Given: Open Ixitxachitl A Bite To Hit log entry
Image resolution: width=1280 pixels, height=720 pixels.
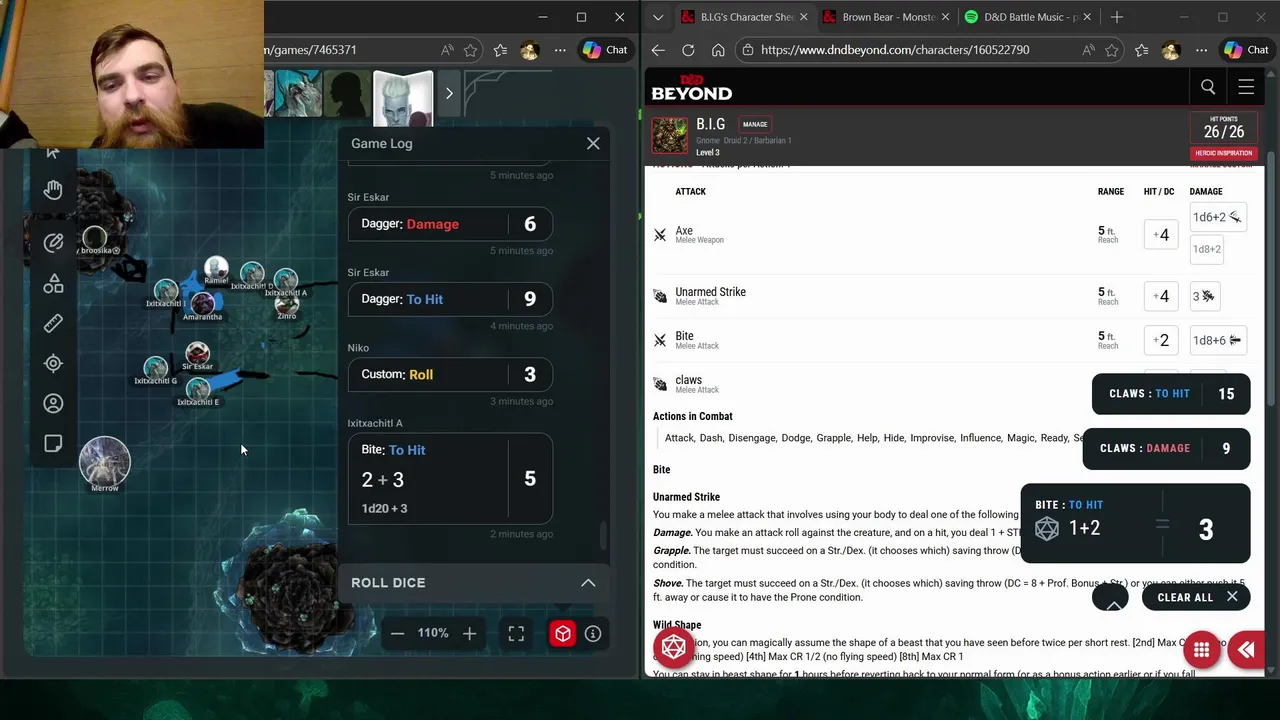Looking at the screenshot, I should point(450,479).
